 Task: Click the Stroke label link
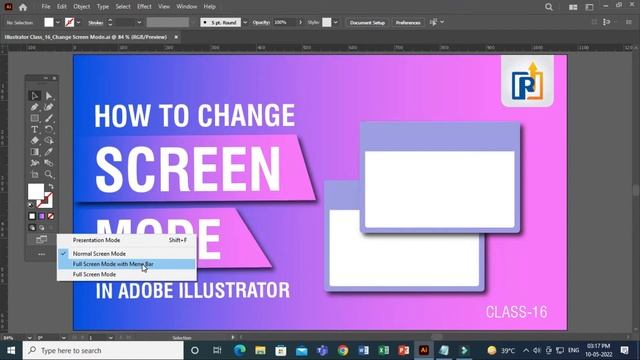(96, 23)
